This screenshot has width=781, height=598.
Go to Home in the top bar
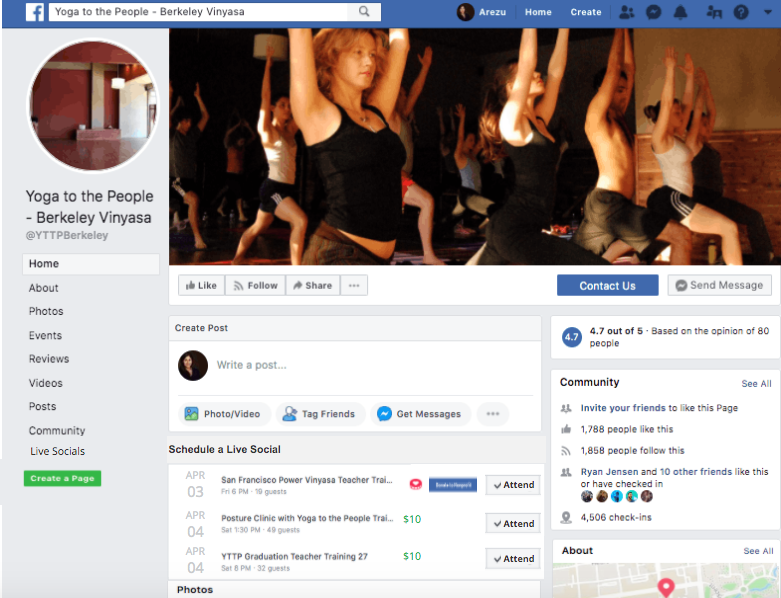point(538,12)
